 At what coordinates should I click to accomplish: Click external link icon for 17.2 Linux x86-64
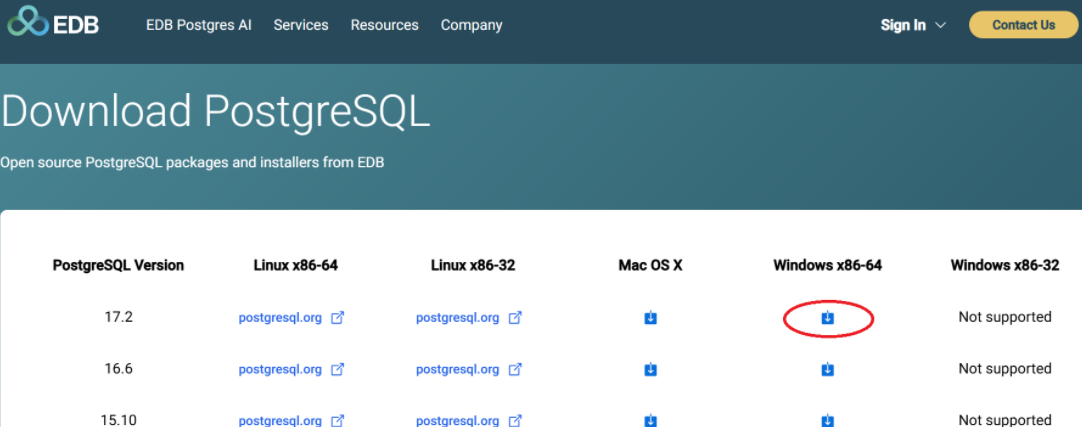(x=337, y=318)
